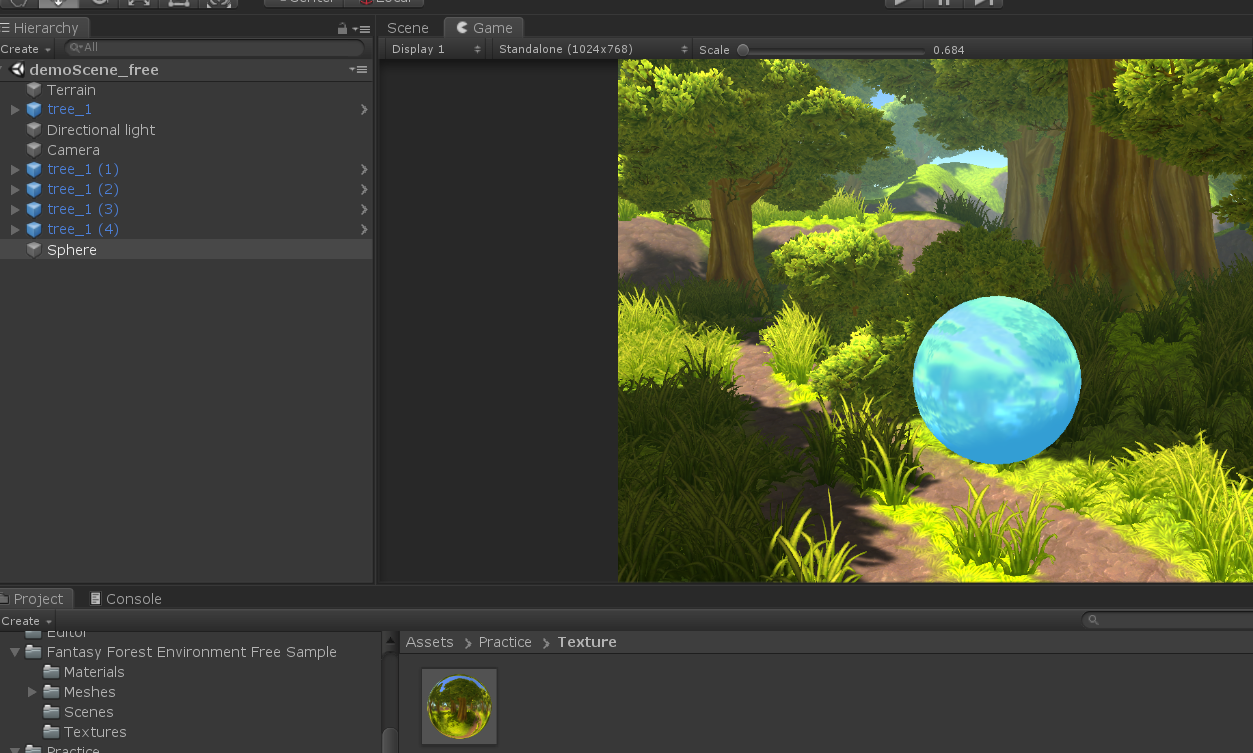1253x753 pixels.
Task: Select the tree_1 (3) object
Action: 186,209
